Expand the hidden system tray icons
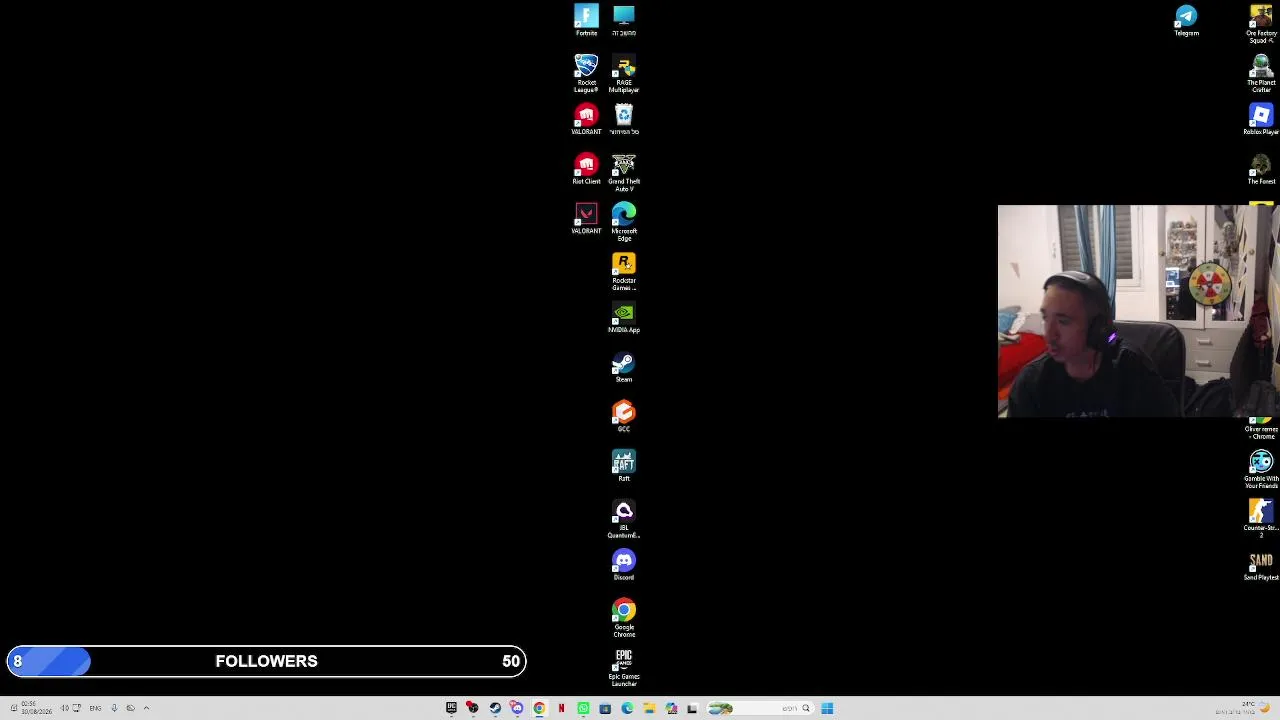1280x720 pixels. click(x=146, y=708)
